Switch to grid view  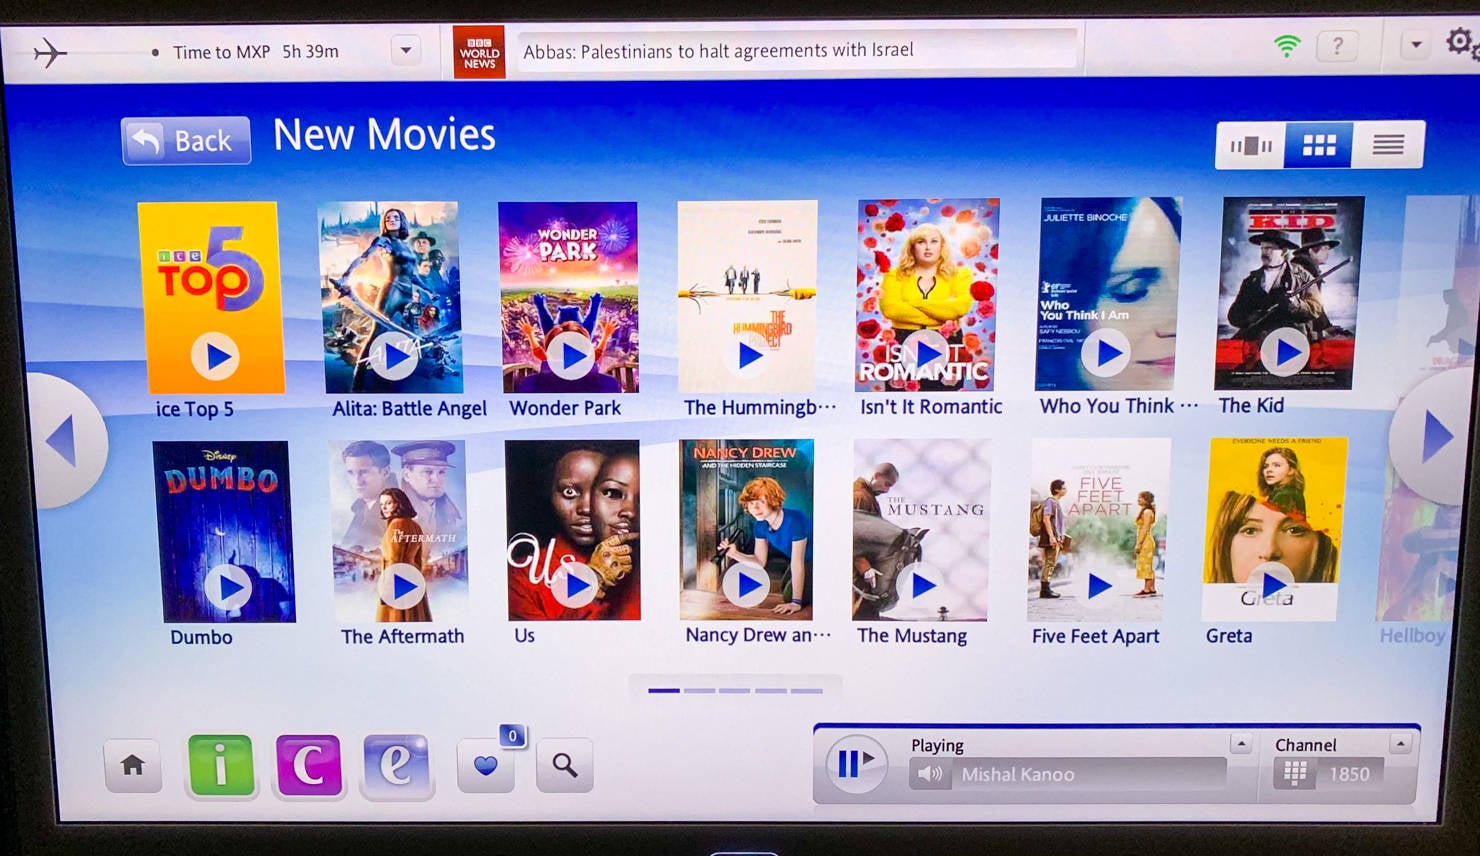click(1318, 146)
